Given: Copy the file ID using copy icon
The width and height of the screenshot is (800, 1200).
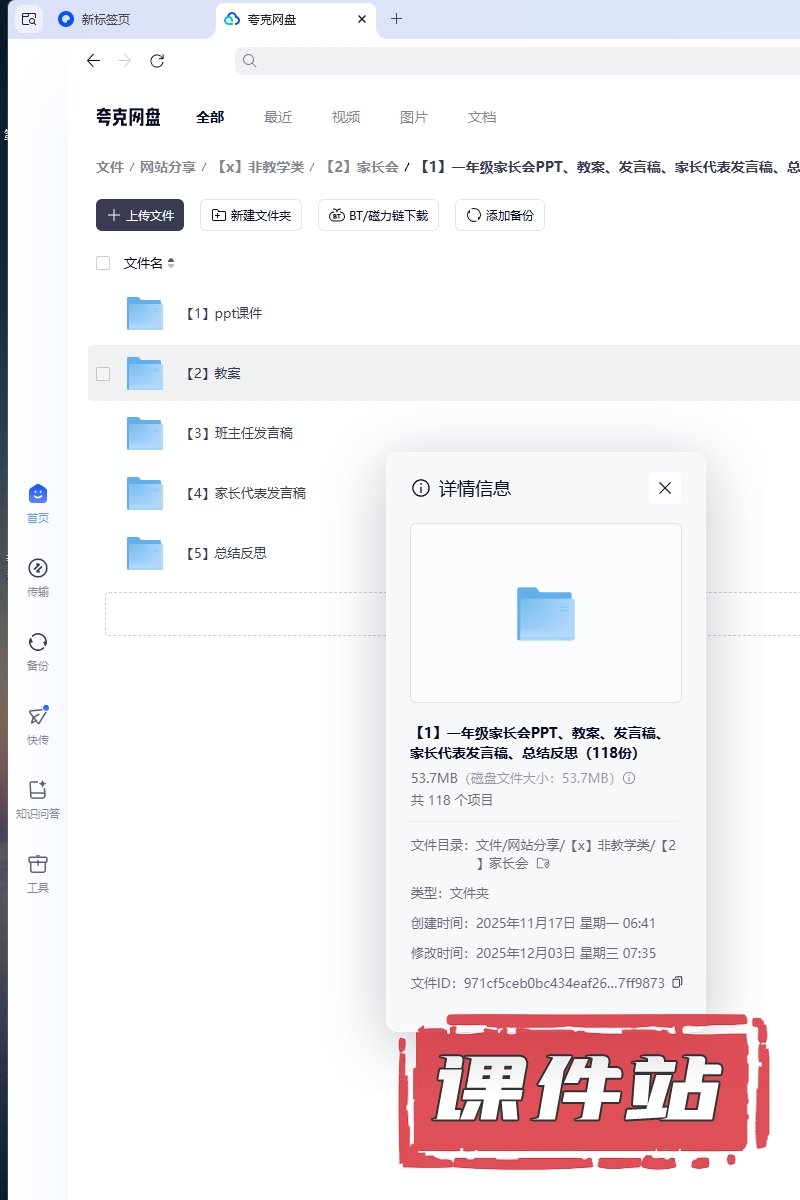Looking at the screenshot, I should 678,983.
